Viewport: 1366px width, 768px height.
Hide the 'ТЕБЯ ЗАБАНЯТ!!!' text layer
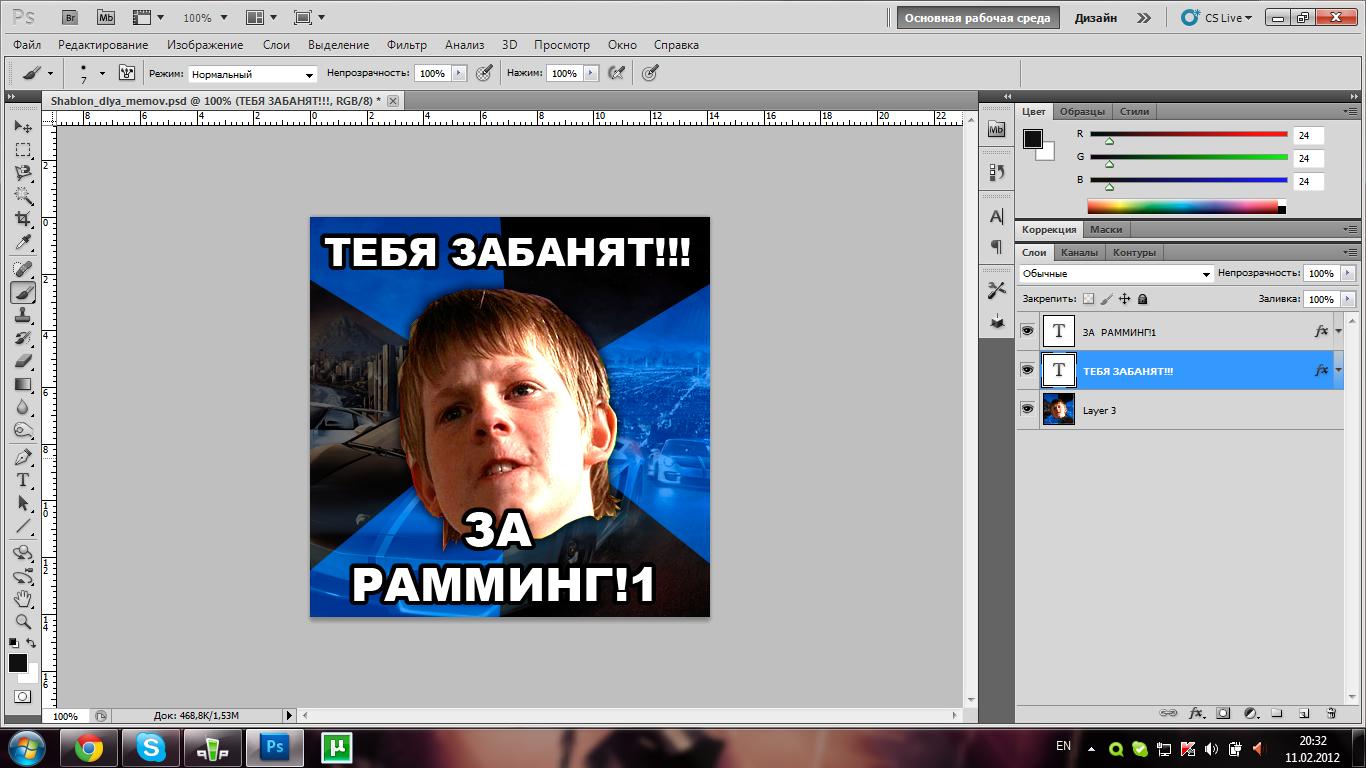[x=1027, y=370]
